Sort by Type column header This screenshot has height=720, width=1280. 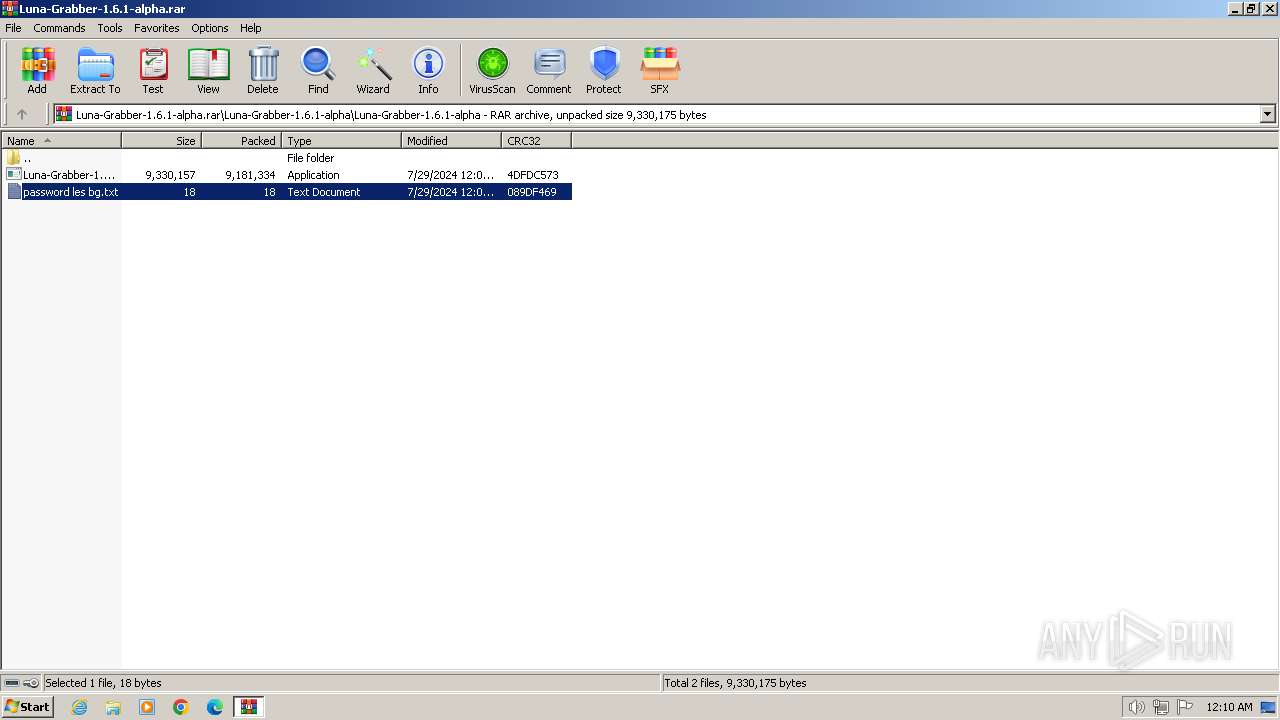(342, 141)
